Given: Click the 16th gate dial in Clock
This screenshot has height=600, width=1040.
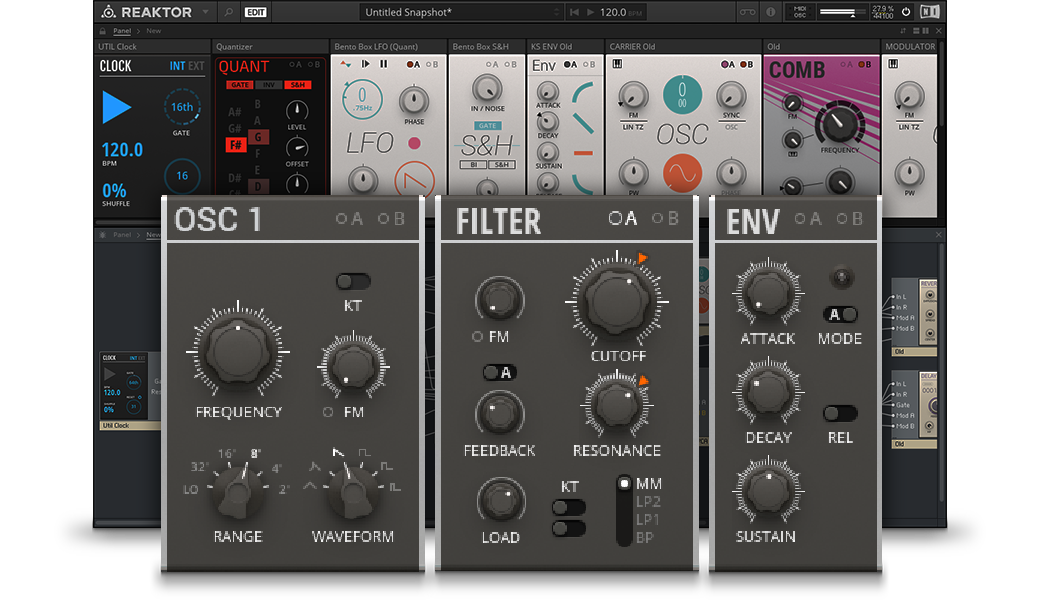Looking at the screenshot, I should pyautogui.click(x=182, y=107).
